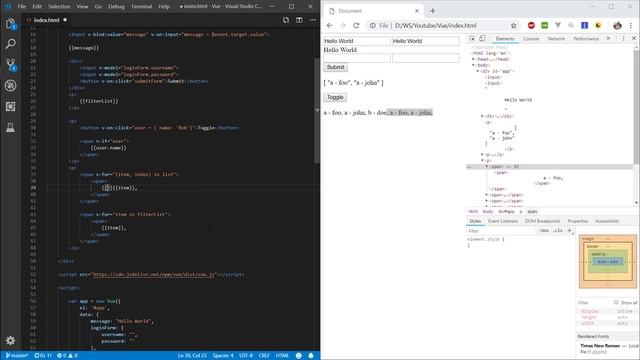The image size is (640, 360).
Task: Collapse the div id="app" node
Action: (478, 71)
